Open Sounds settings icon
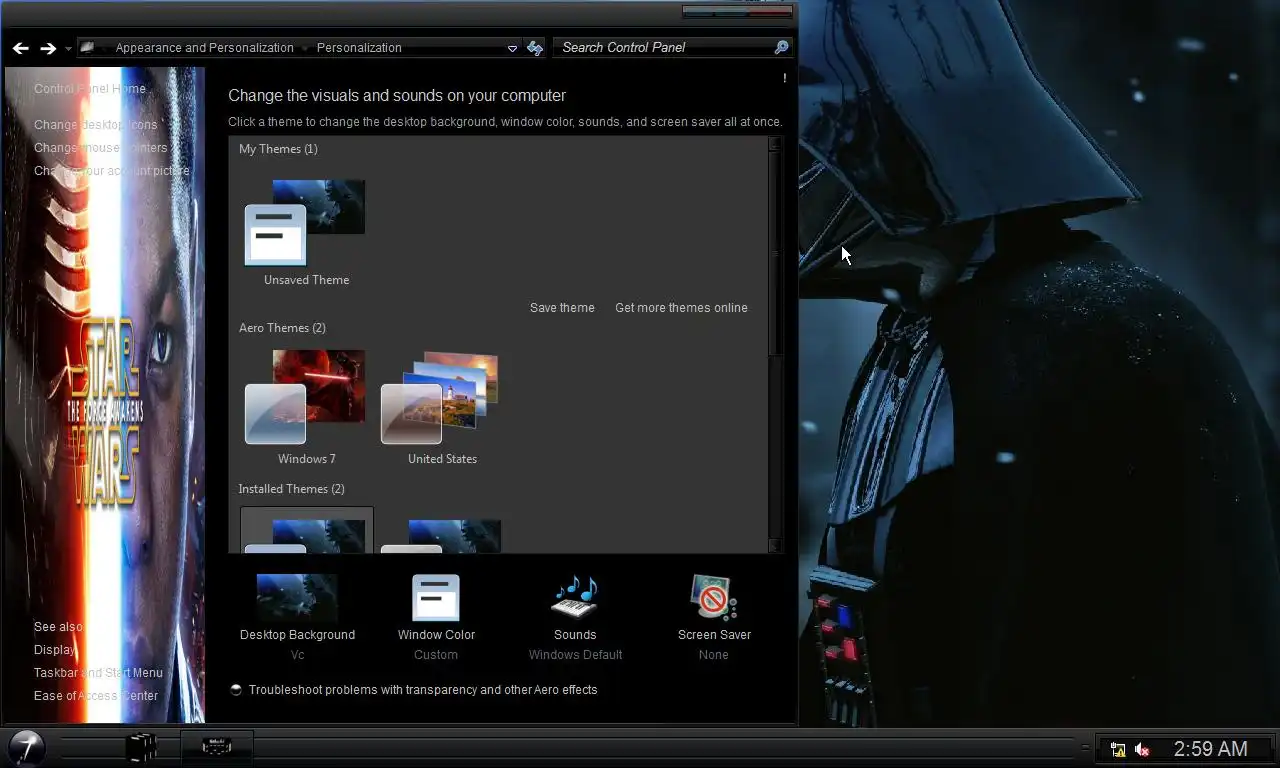 (x=575, y=598)
